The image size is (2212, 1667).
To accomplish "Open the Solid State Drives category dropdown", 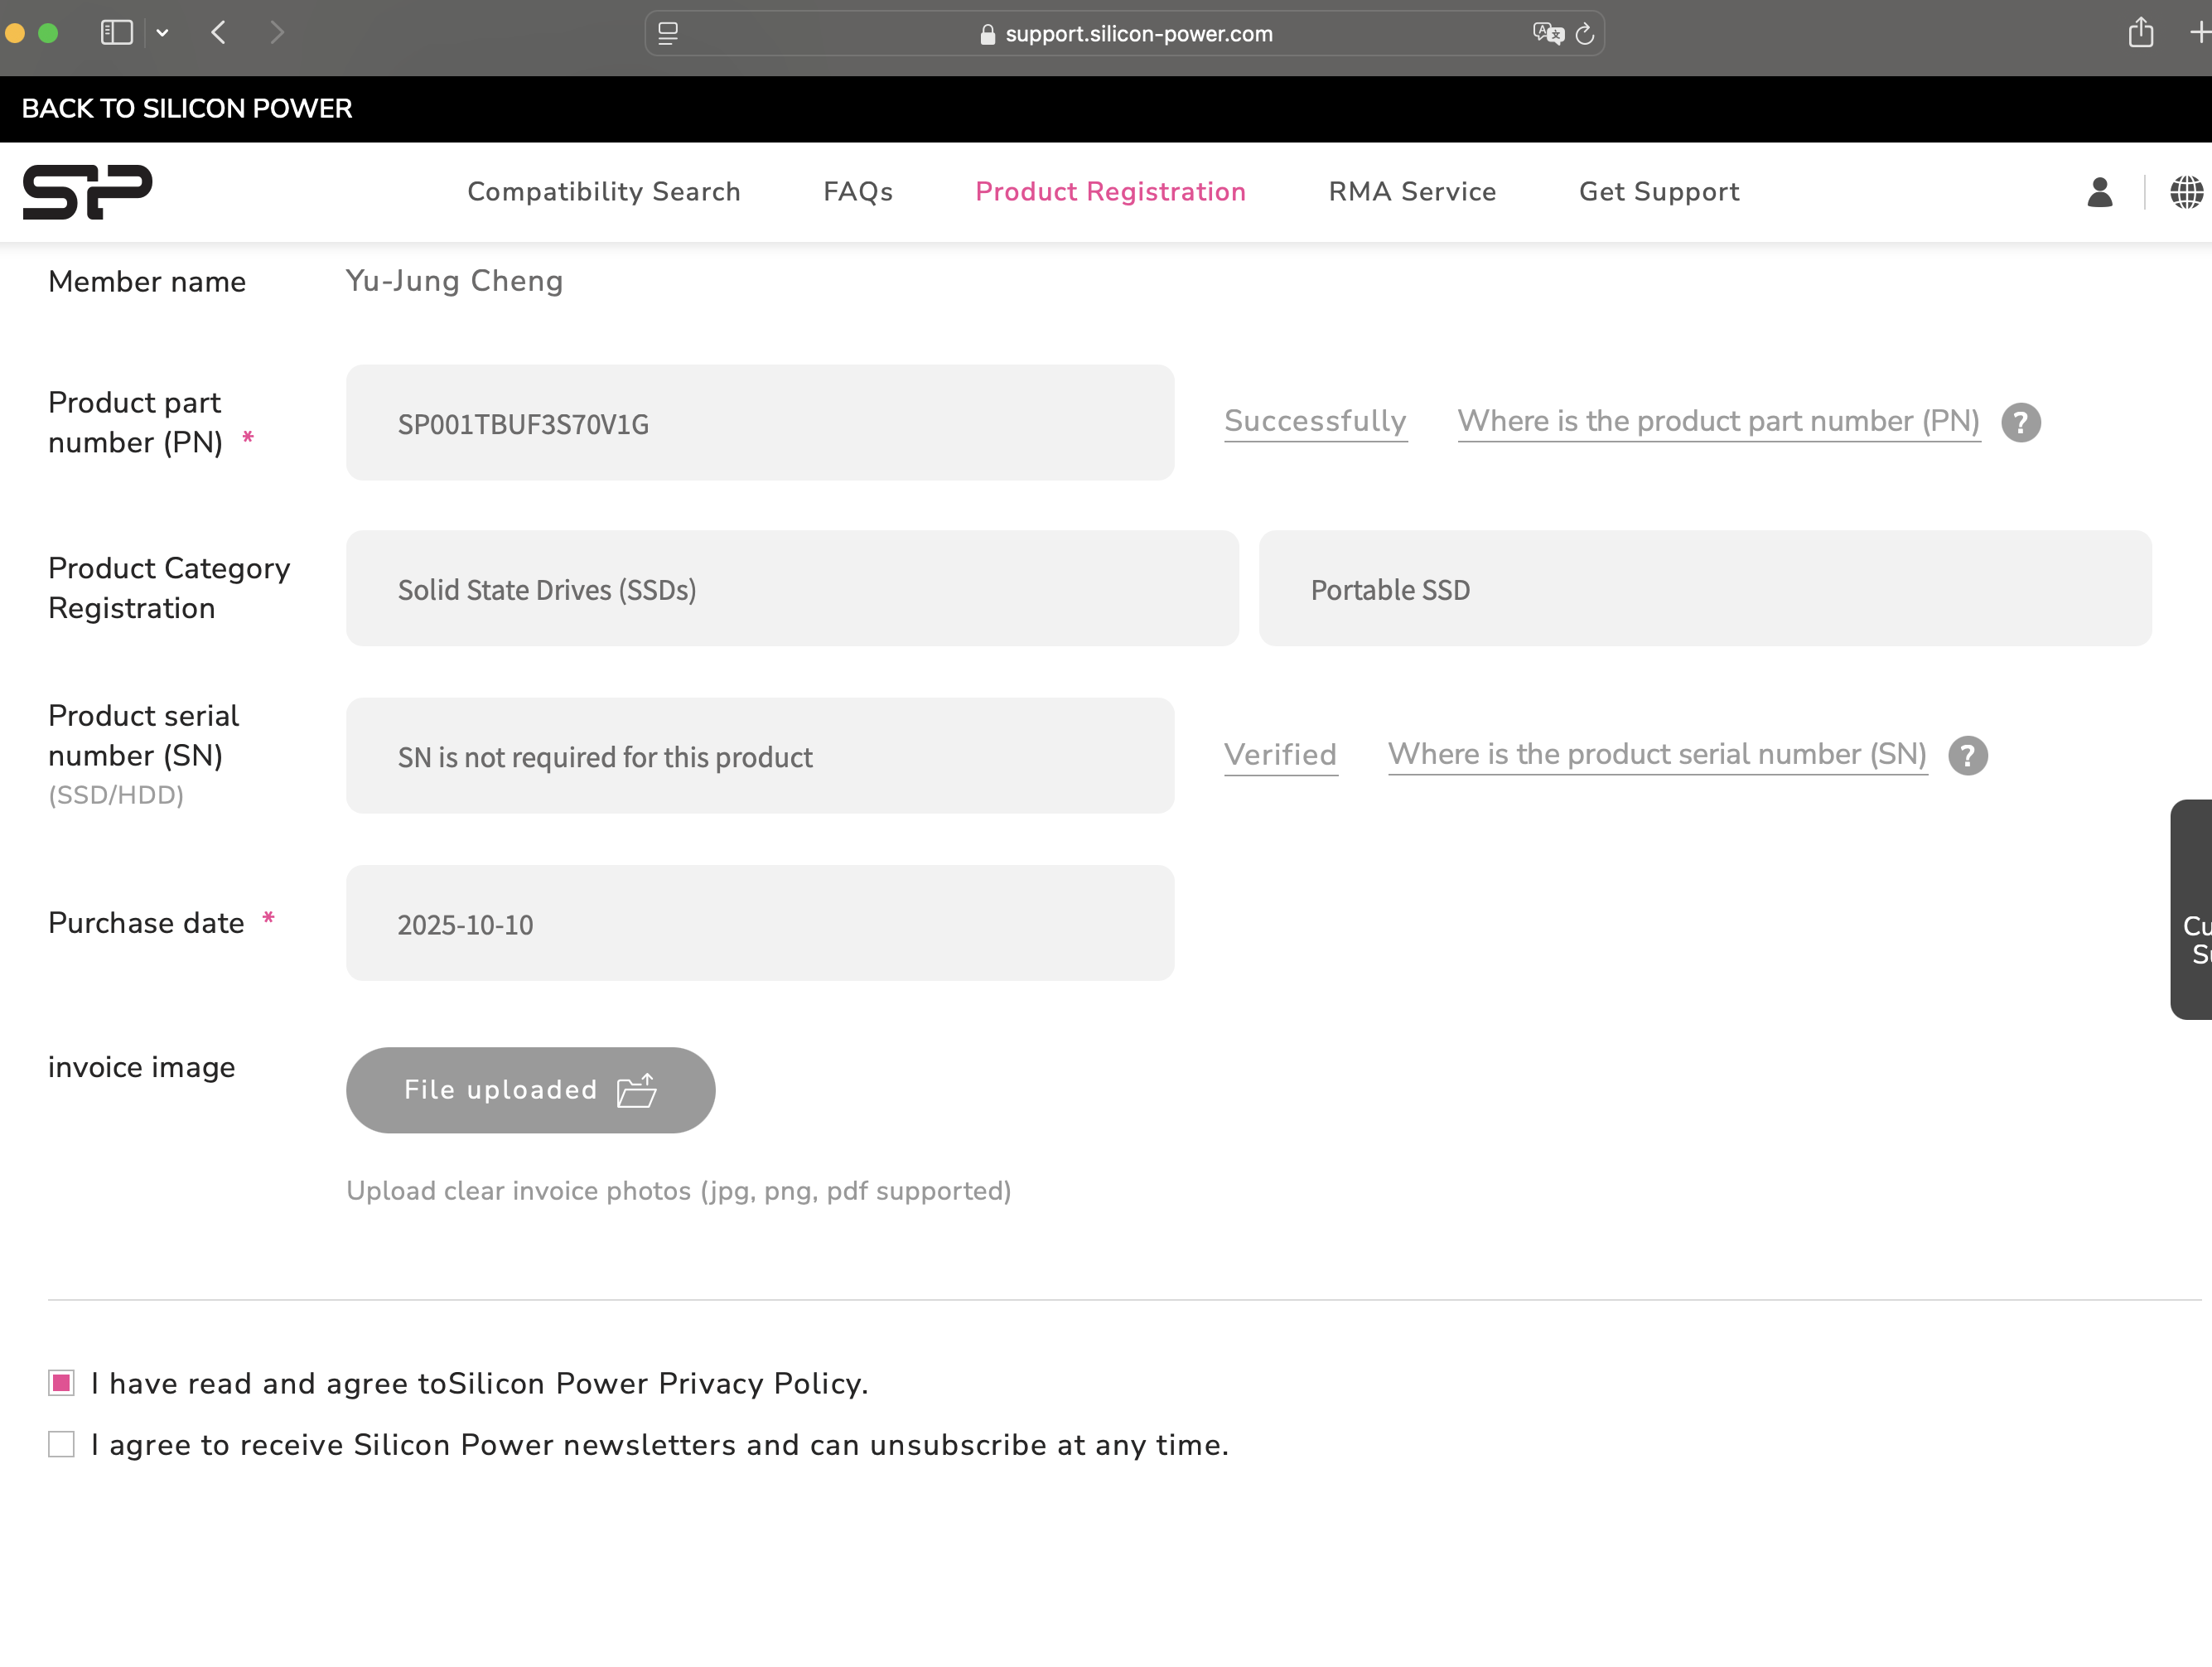I will coord(791,588).
